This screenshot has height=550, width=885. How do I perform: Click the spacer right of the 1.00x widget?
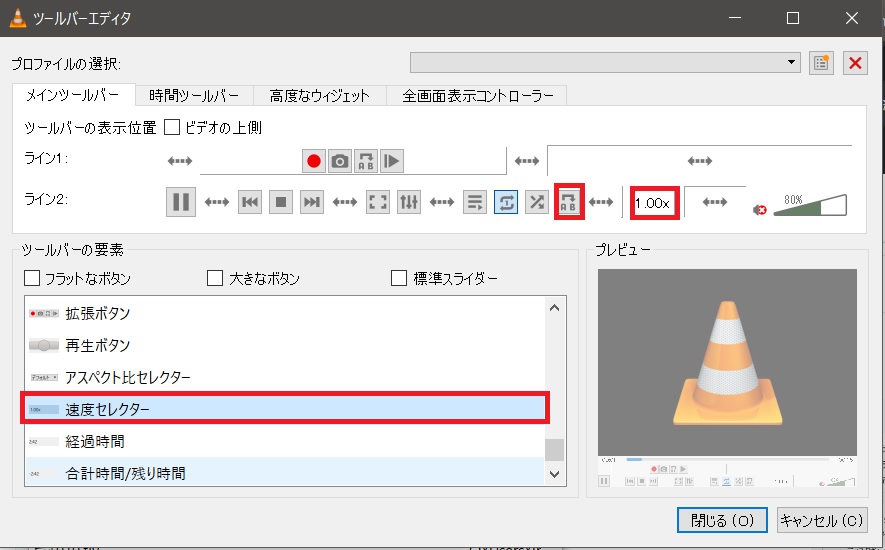pos(715,202)
